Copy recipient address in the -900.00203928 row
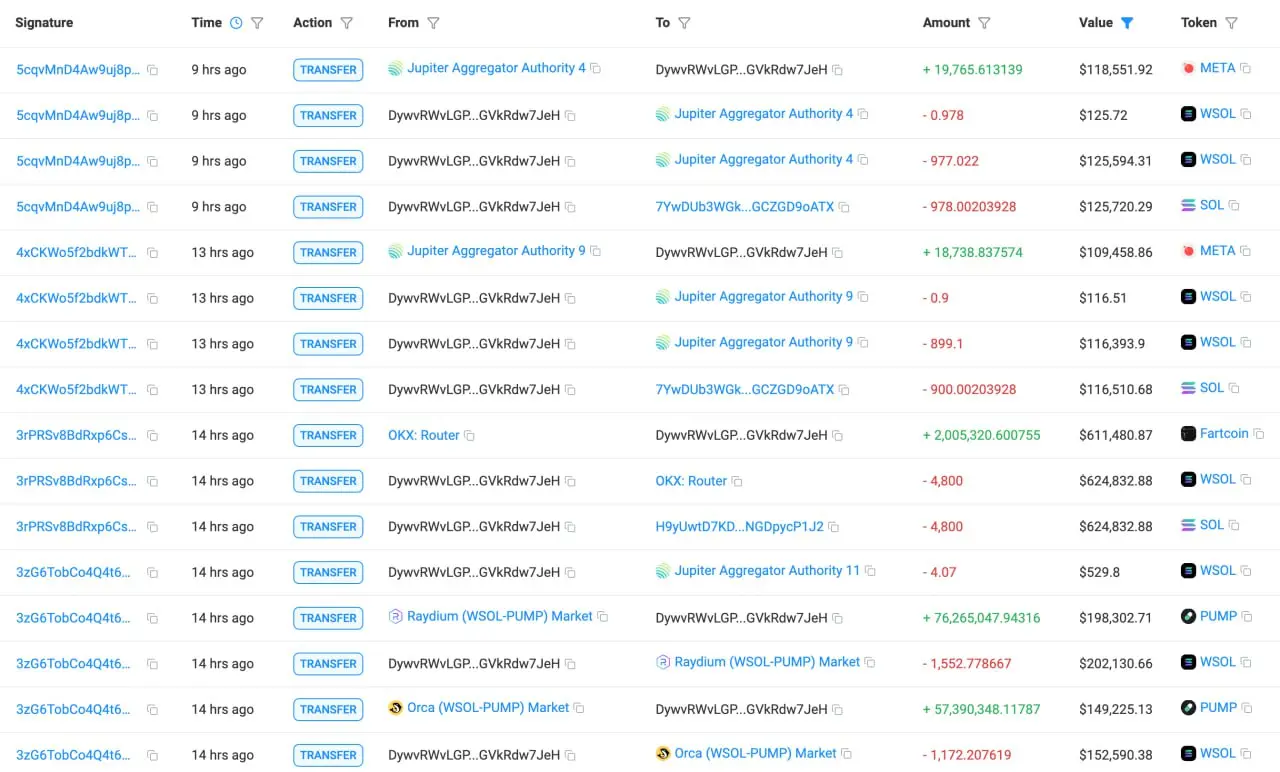1280x772 pixels. [x=844, y=390]
